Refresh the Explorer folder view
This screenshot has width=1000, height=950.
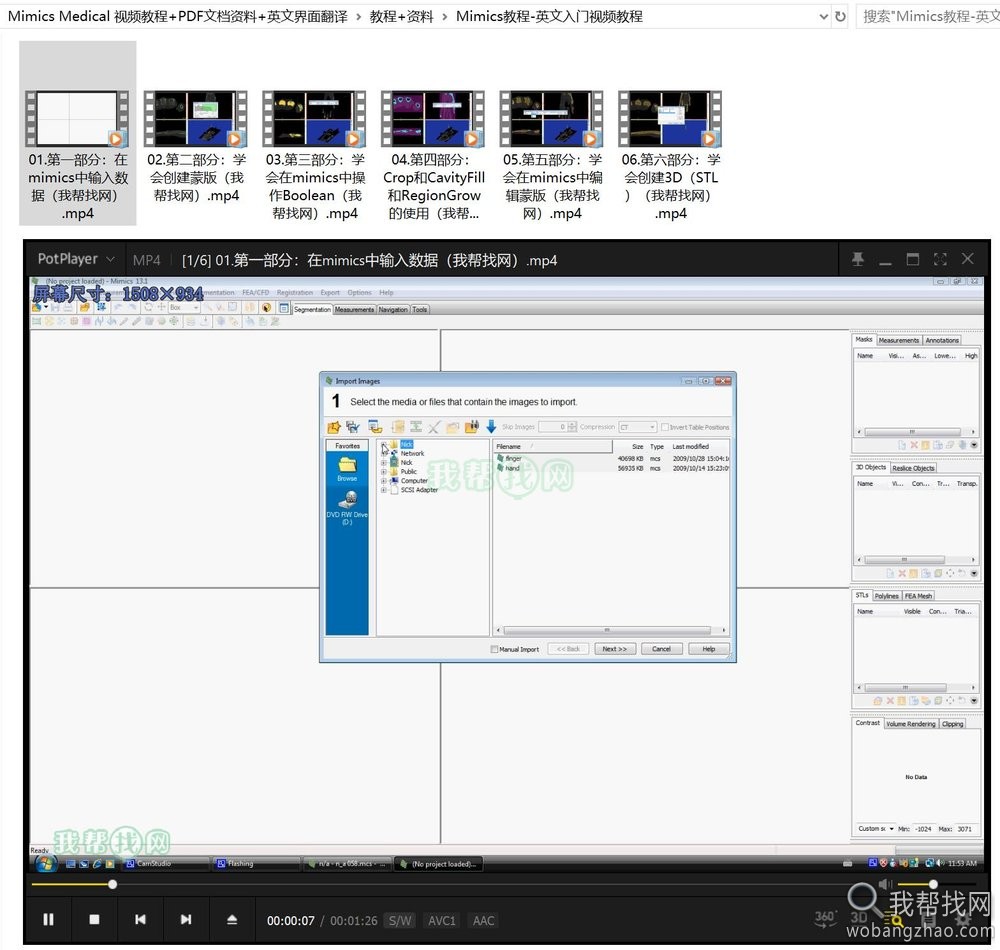click(x=841, y=17)
